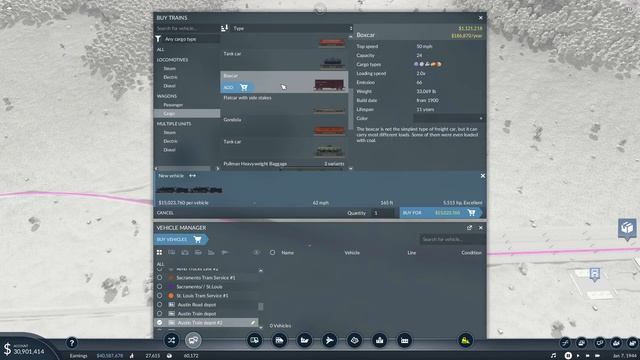Select the ALL category in Buy Trains

160,49
